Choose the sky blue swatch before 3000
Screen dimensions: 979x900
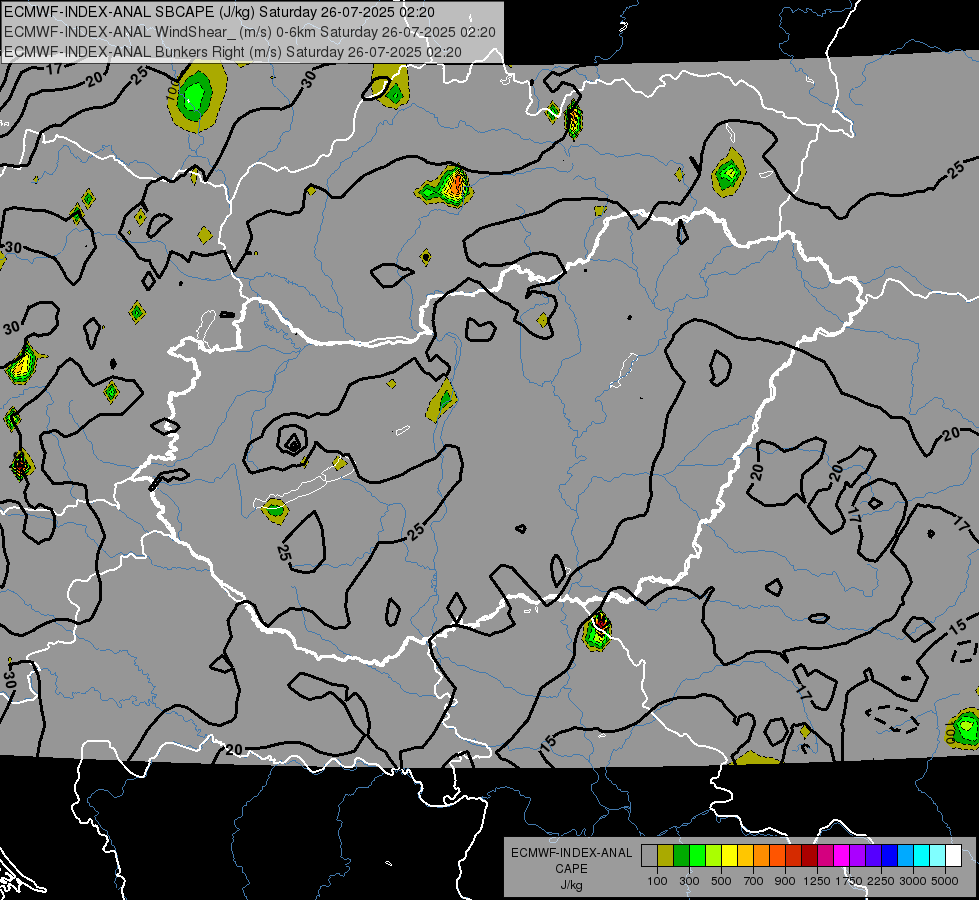pyautogui.click(x=905, y=856)
